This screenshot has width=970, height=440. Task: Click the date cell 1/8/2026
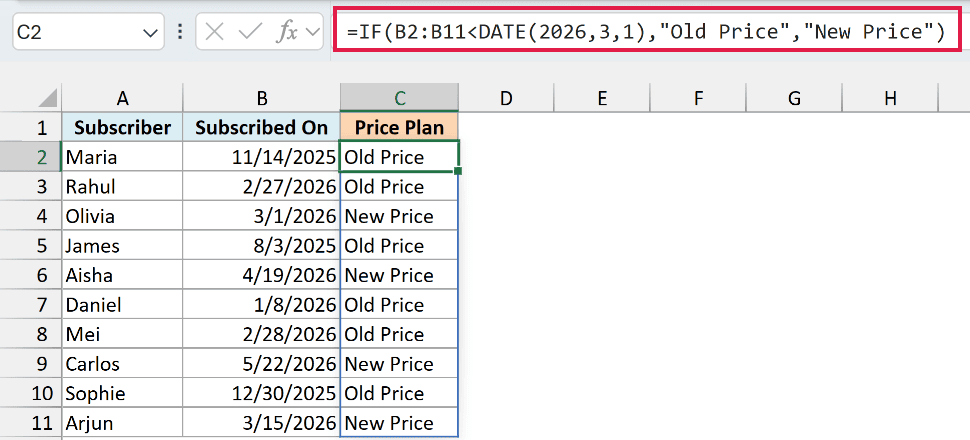click(262, 304)
